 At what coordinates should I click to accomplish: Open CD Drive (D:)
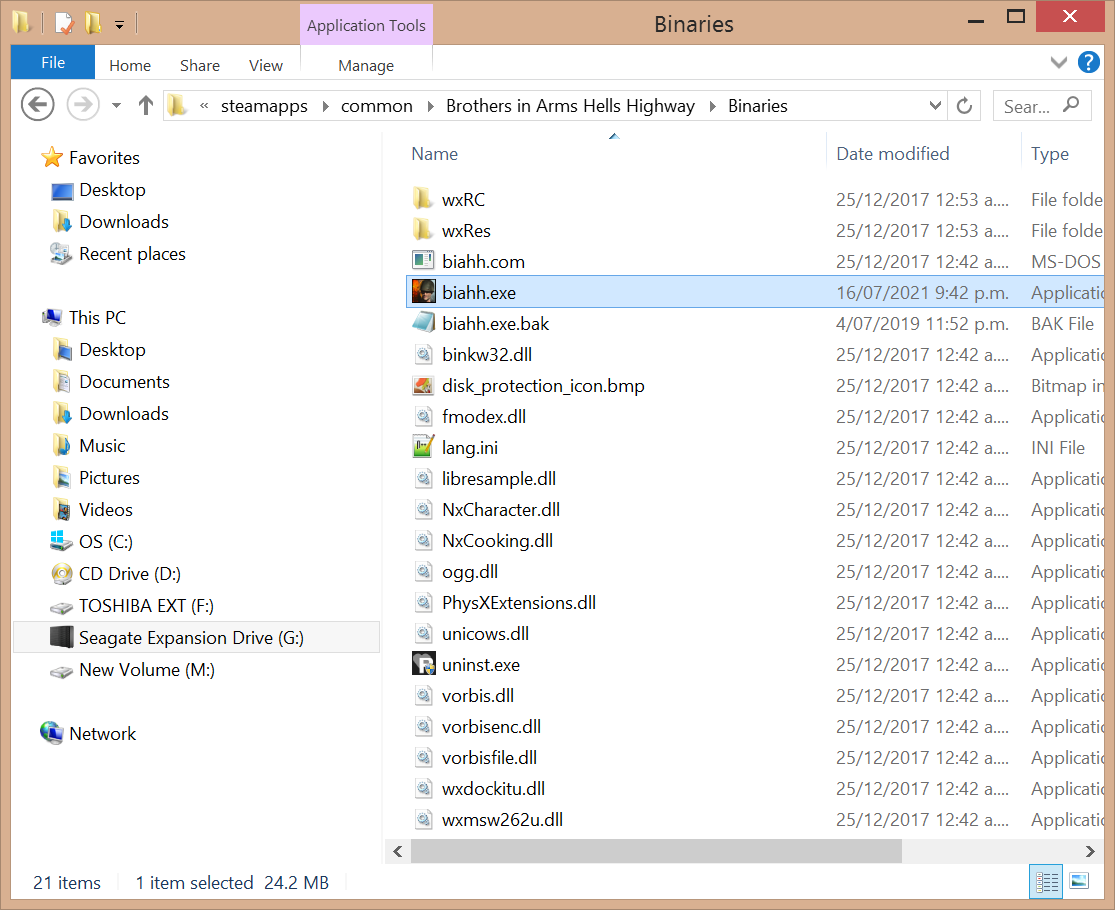point(130,574)
